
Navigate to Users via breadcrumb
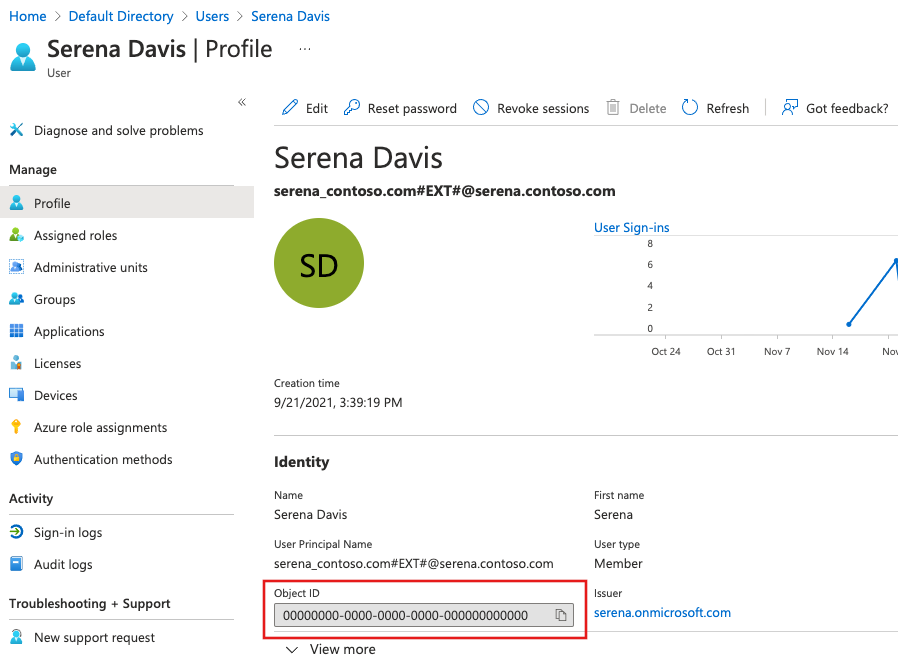[x=212, y=16]
